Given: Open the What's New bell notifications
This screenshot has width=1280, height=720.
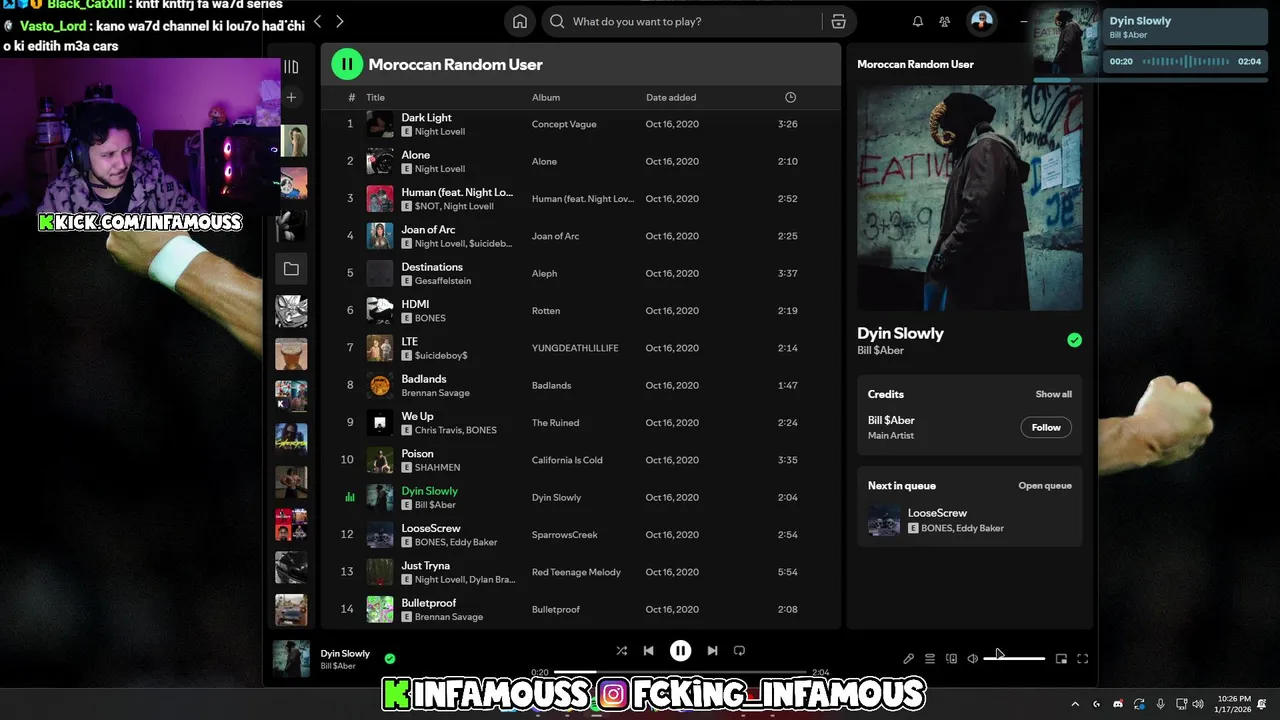Looking at the screenshot, I should point(918,21).
